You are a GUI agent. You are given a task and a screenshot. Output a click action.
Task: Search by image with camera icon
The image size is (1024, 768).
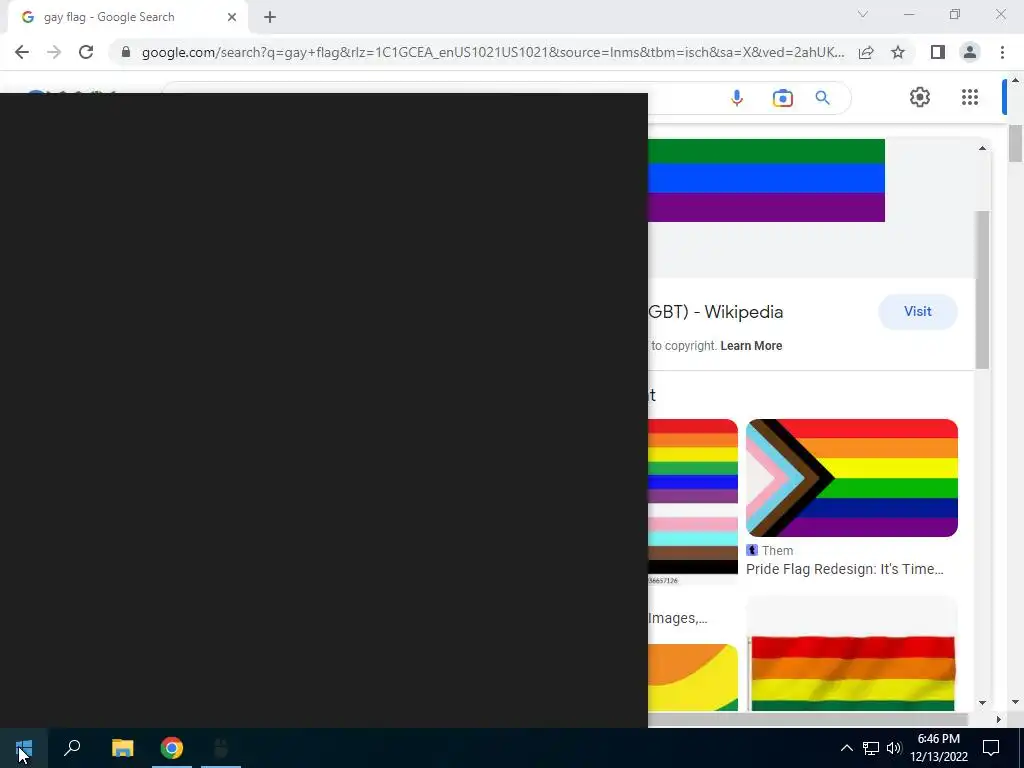coord(782,98)
